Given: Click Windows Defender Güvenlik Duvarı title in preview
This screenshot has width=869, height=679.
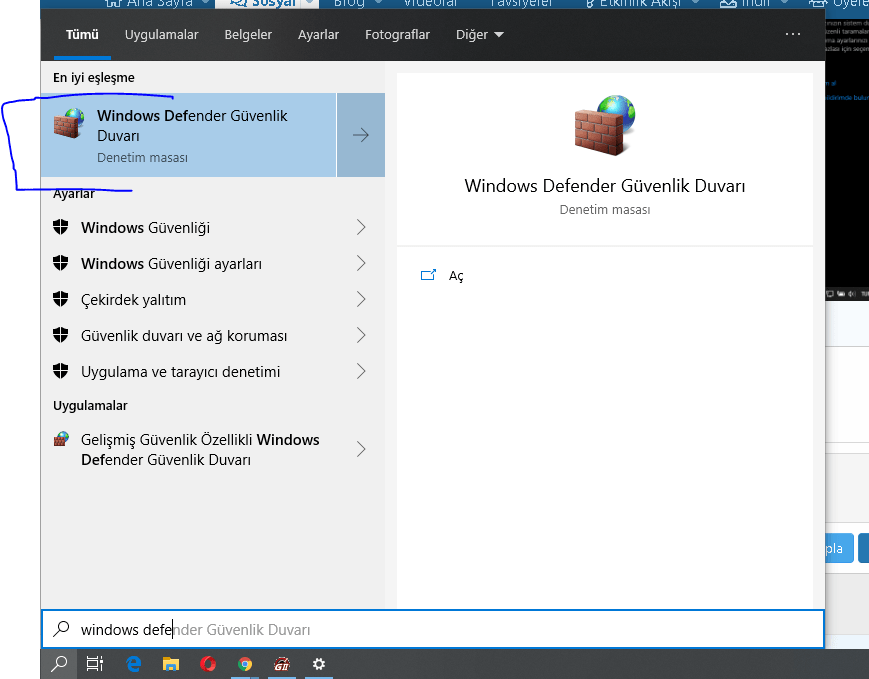Looking at the screenshot, I should 605,186.
